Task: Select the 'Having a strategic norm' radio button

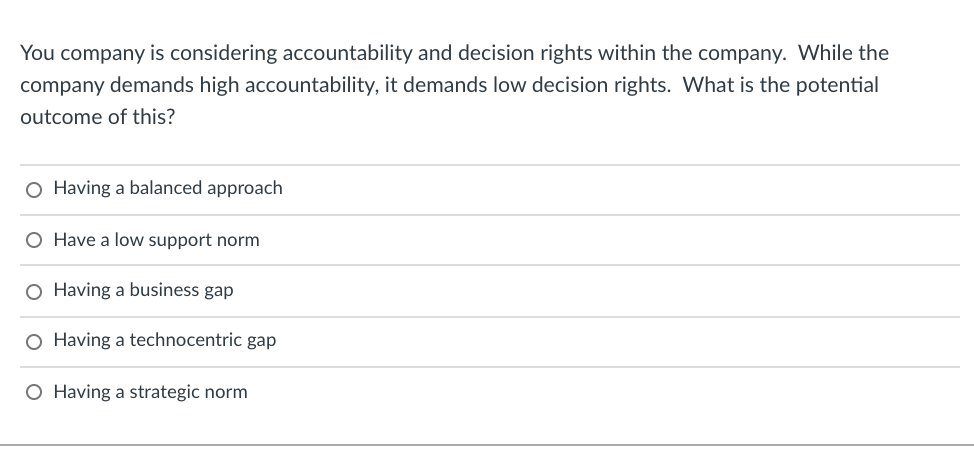Action: pyautogui.click(x=35, y=392)
